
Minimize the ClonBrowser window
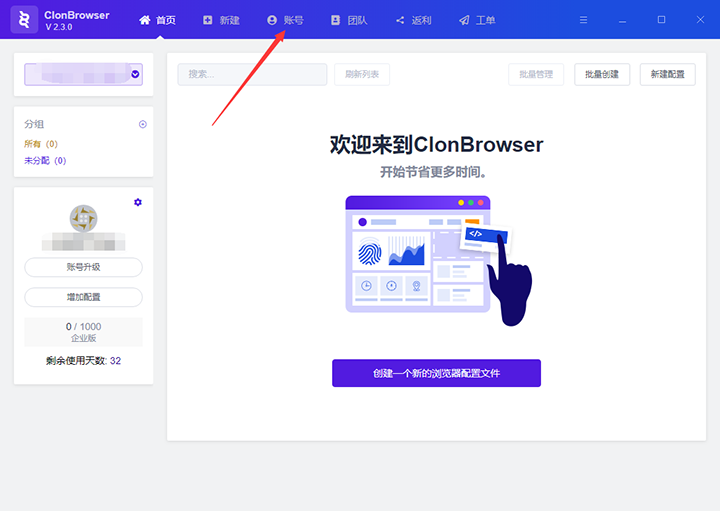pyautogui.click(x=622, y=20)
